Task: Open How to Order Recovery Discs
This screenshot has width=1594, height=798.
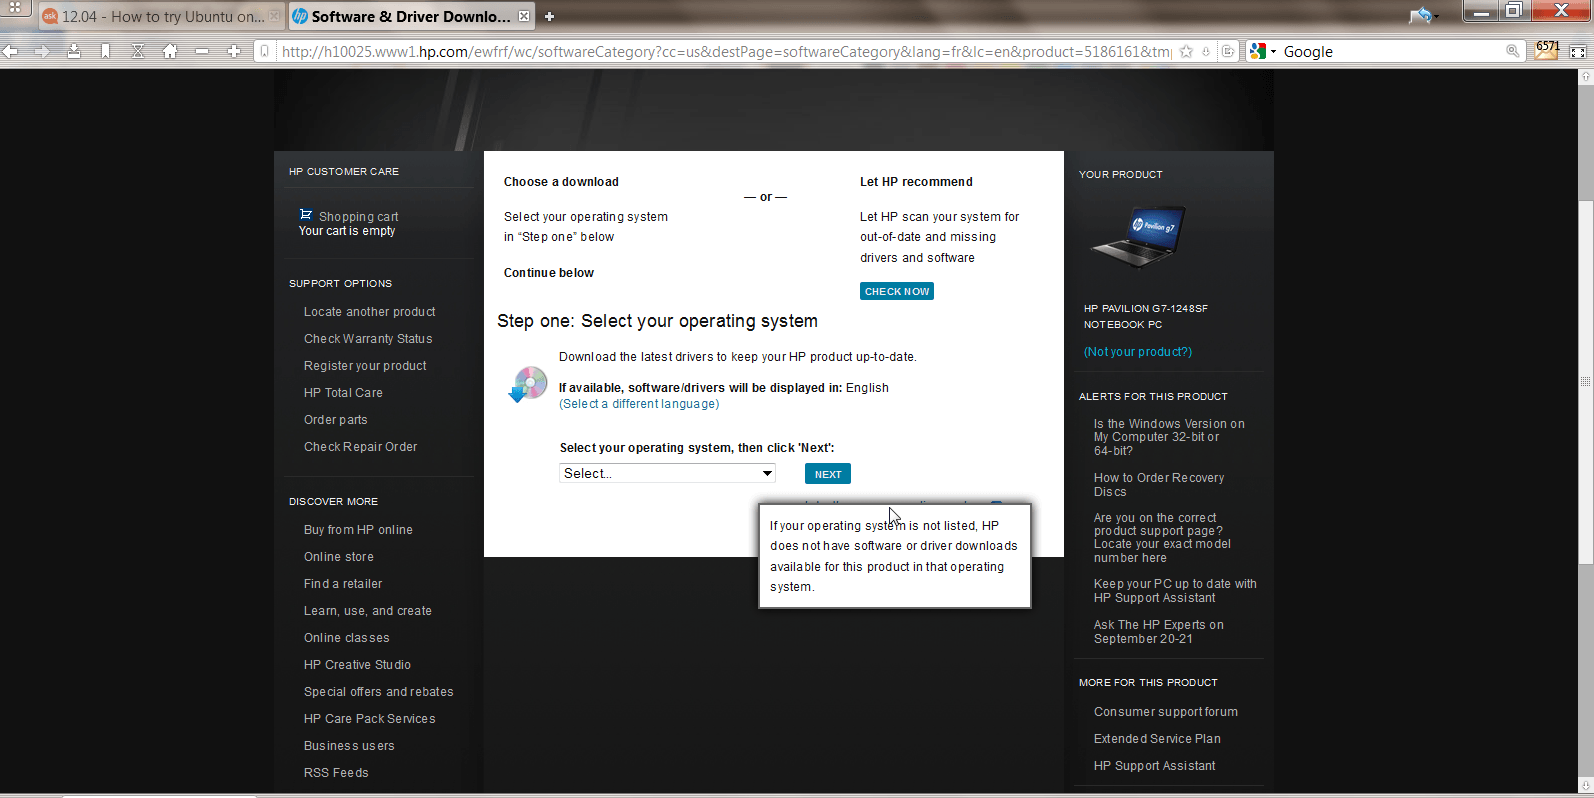Action: (x=1159, y=485)
